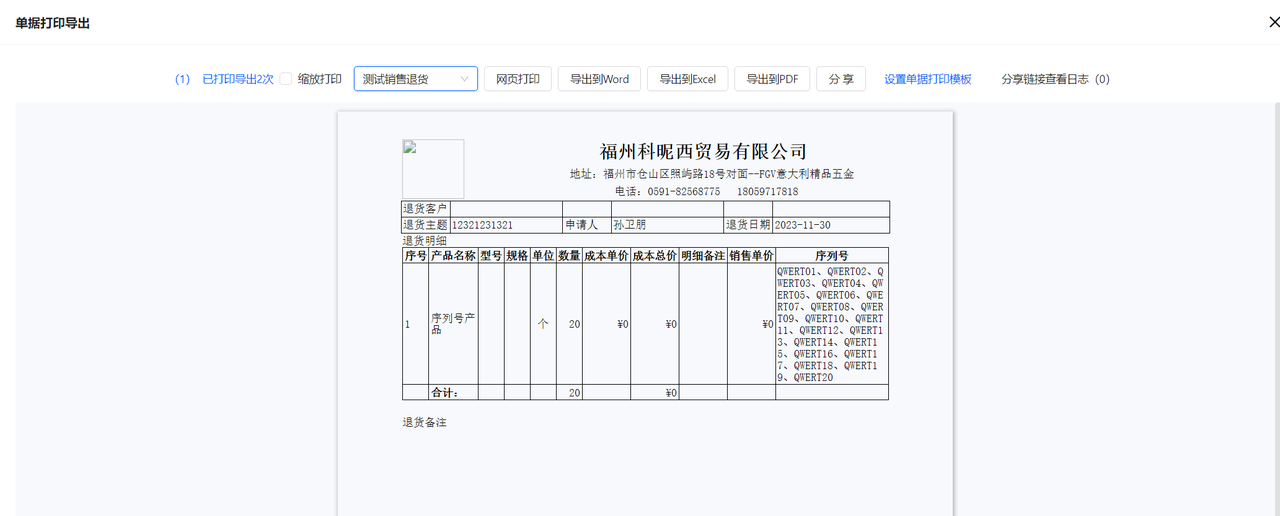Click the 序列号 column header

pos(832,256)
